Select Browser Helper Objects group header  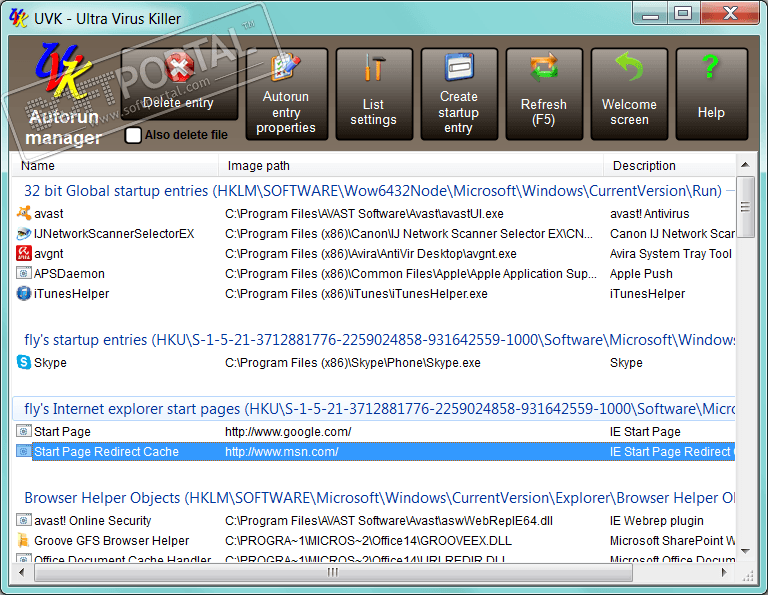click(379, 498)
